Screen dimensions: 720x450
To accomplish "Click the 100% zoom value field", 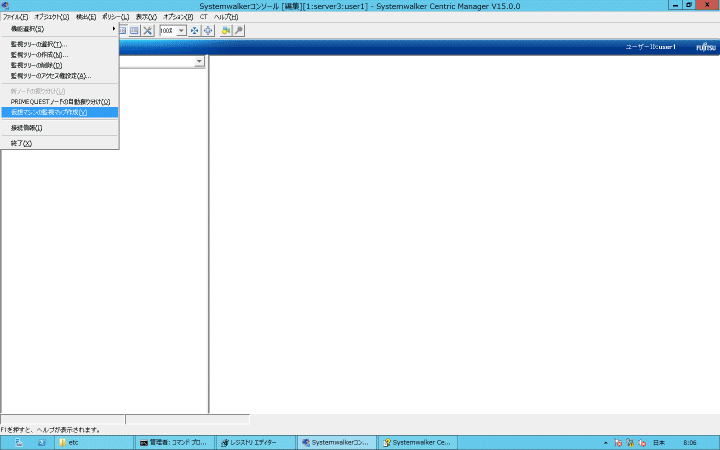I will [168, 31].
